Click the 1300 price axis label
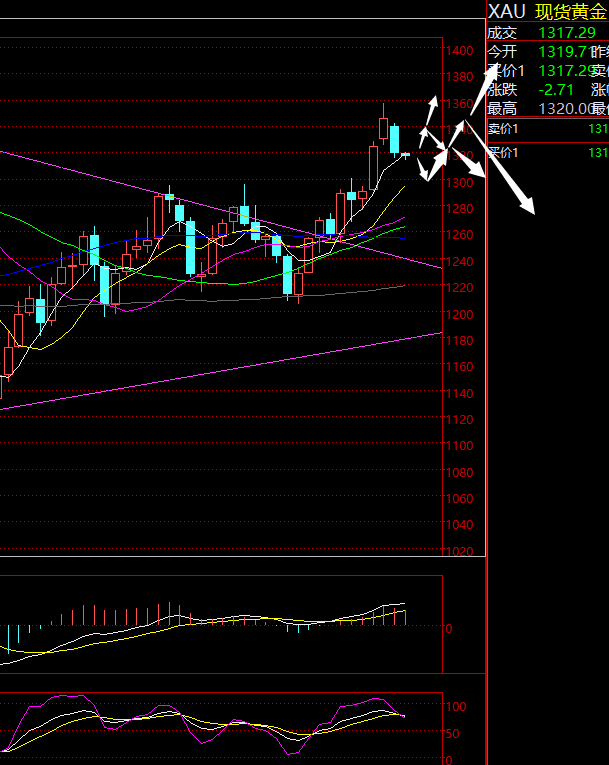Screen dimensions: 609x765 (460, 182)
